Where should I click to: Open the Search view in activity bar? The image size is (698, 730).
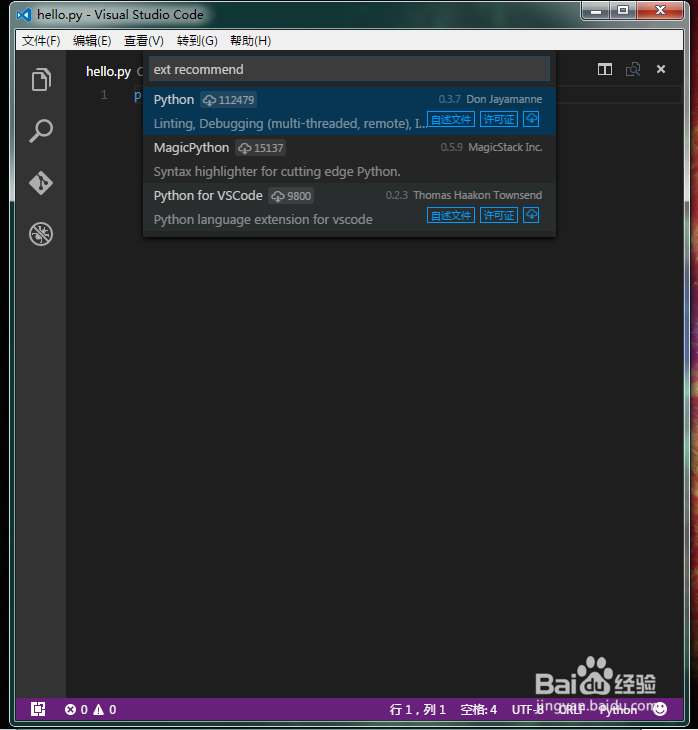pyautogui.click(x=41, y=131)
